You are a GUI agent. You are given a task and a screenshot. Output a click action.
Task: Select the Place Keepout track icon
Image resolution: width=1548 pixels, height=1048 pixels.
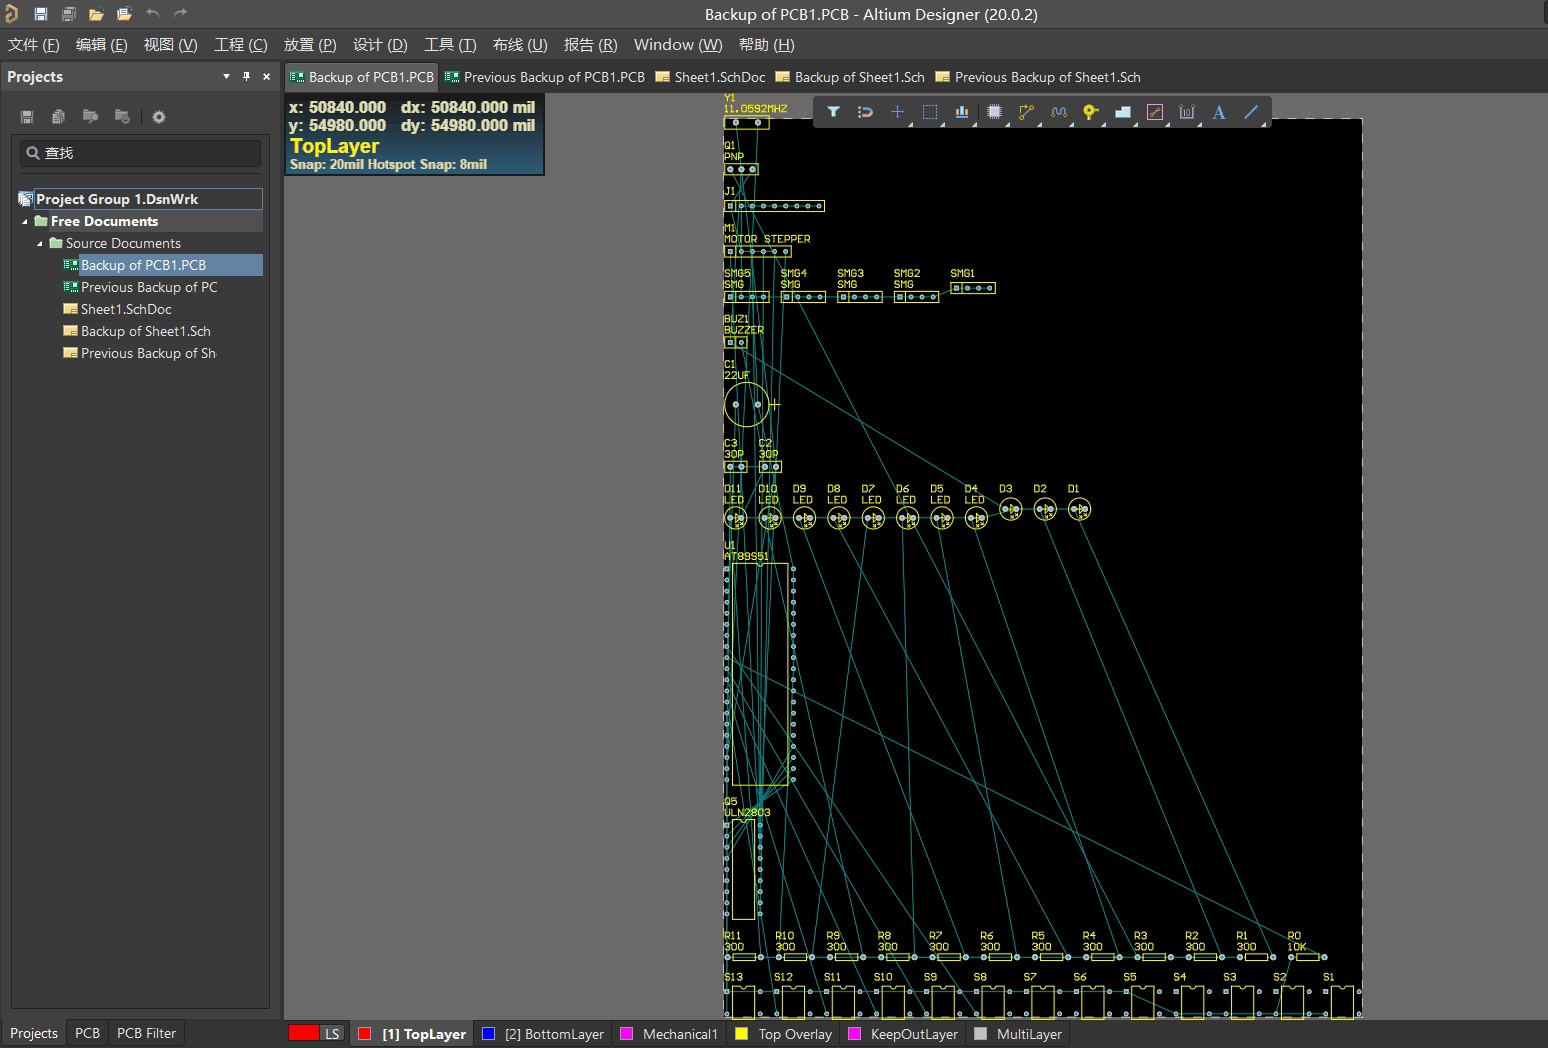(x=1155, y=112)
